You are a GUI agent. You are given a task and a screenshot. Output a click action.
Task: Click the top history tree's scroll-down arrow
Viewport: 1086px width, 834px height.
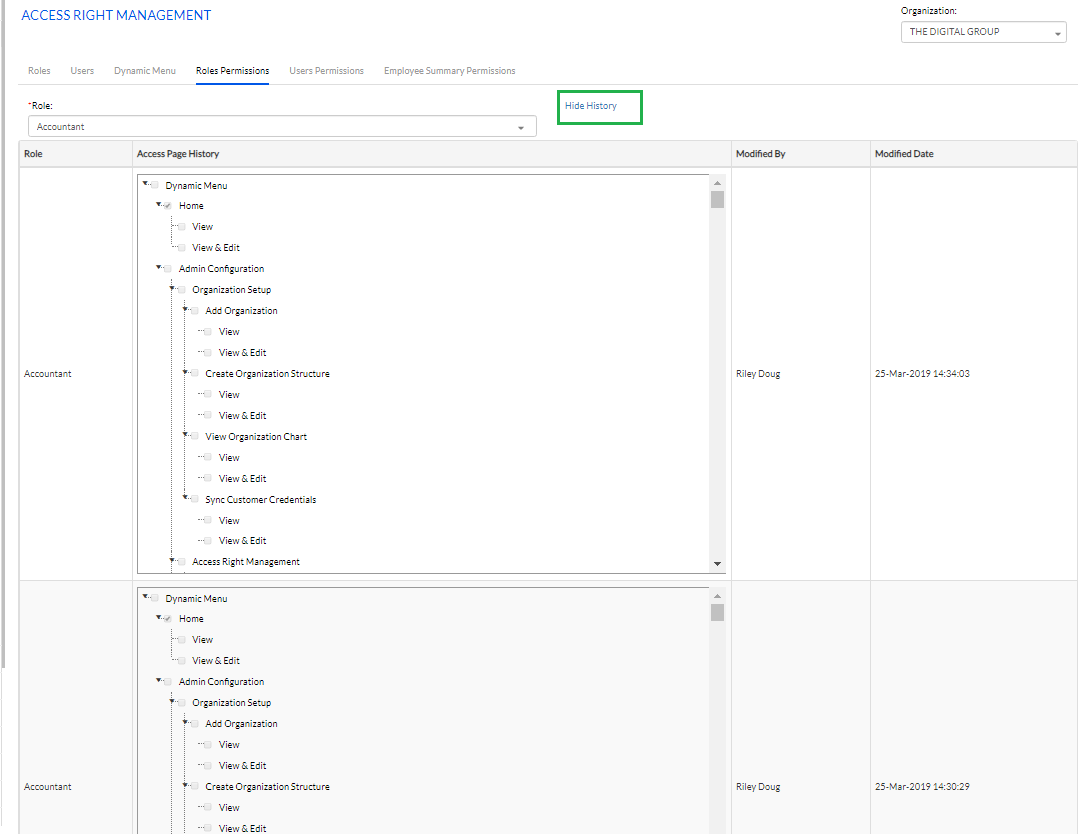click(717, 564)
